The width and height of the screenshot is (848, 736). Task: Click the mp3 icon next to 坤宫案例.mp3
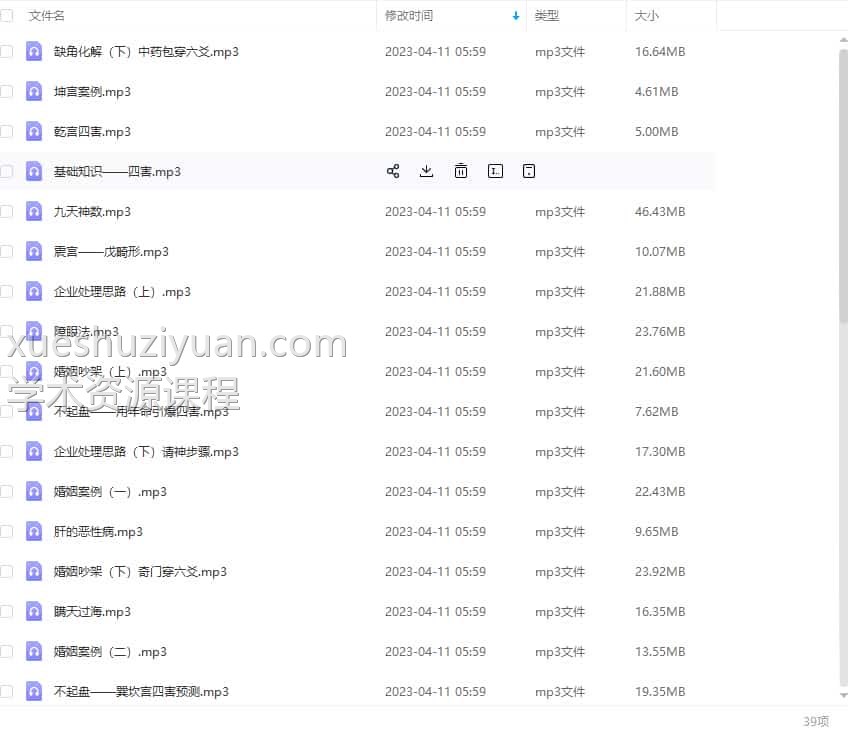[x=34, y=91]
